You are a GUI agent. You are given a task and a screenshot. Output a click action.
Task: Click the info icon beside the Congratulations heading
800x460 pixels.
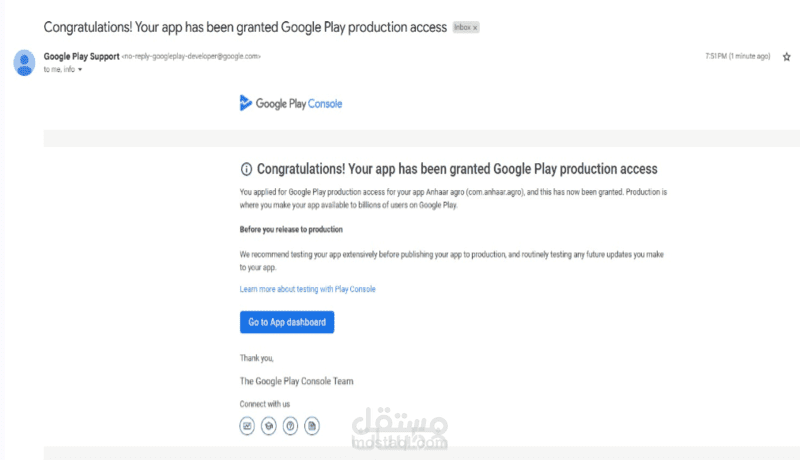click(x=246, y=169)
